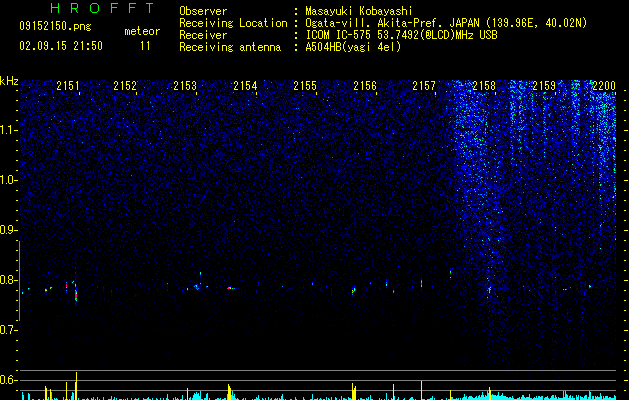This screenshot has height=400, width=629.
Task: Click time marker 2153
Action: pos(185,86)
